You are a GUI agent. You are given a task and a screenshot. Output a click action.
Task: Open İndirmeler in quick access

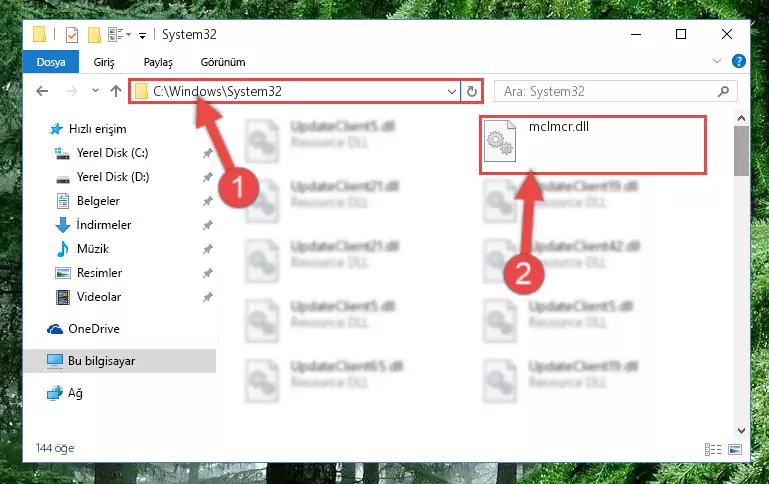pyautogui.click(x=103, y=225)
